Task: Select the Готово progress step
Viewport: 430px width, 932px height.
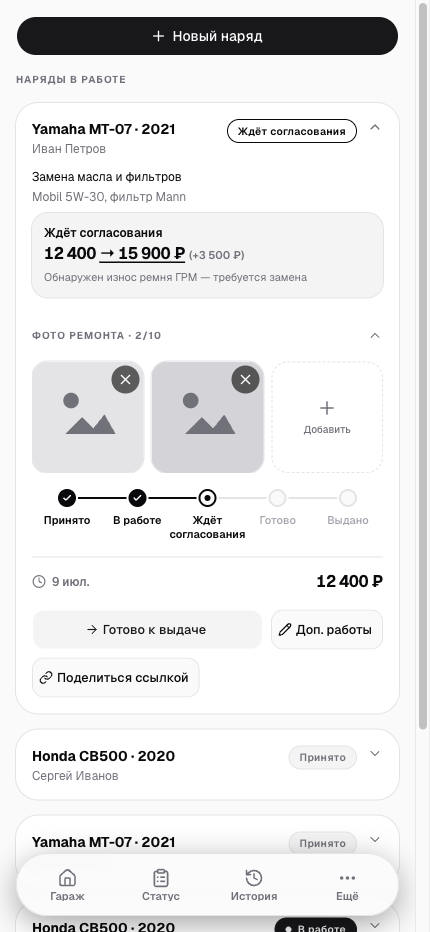Action: tap(277, 507)
